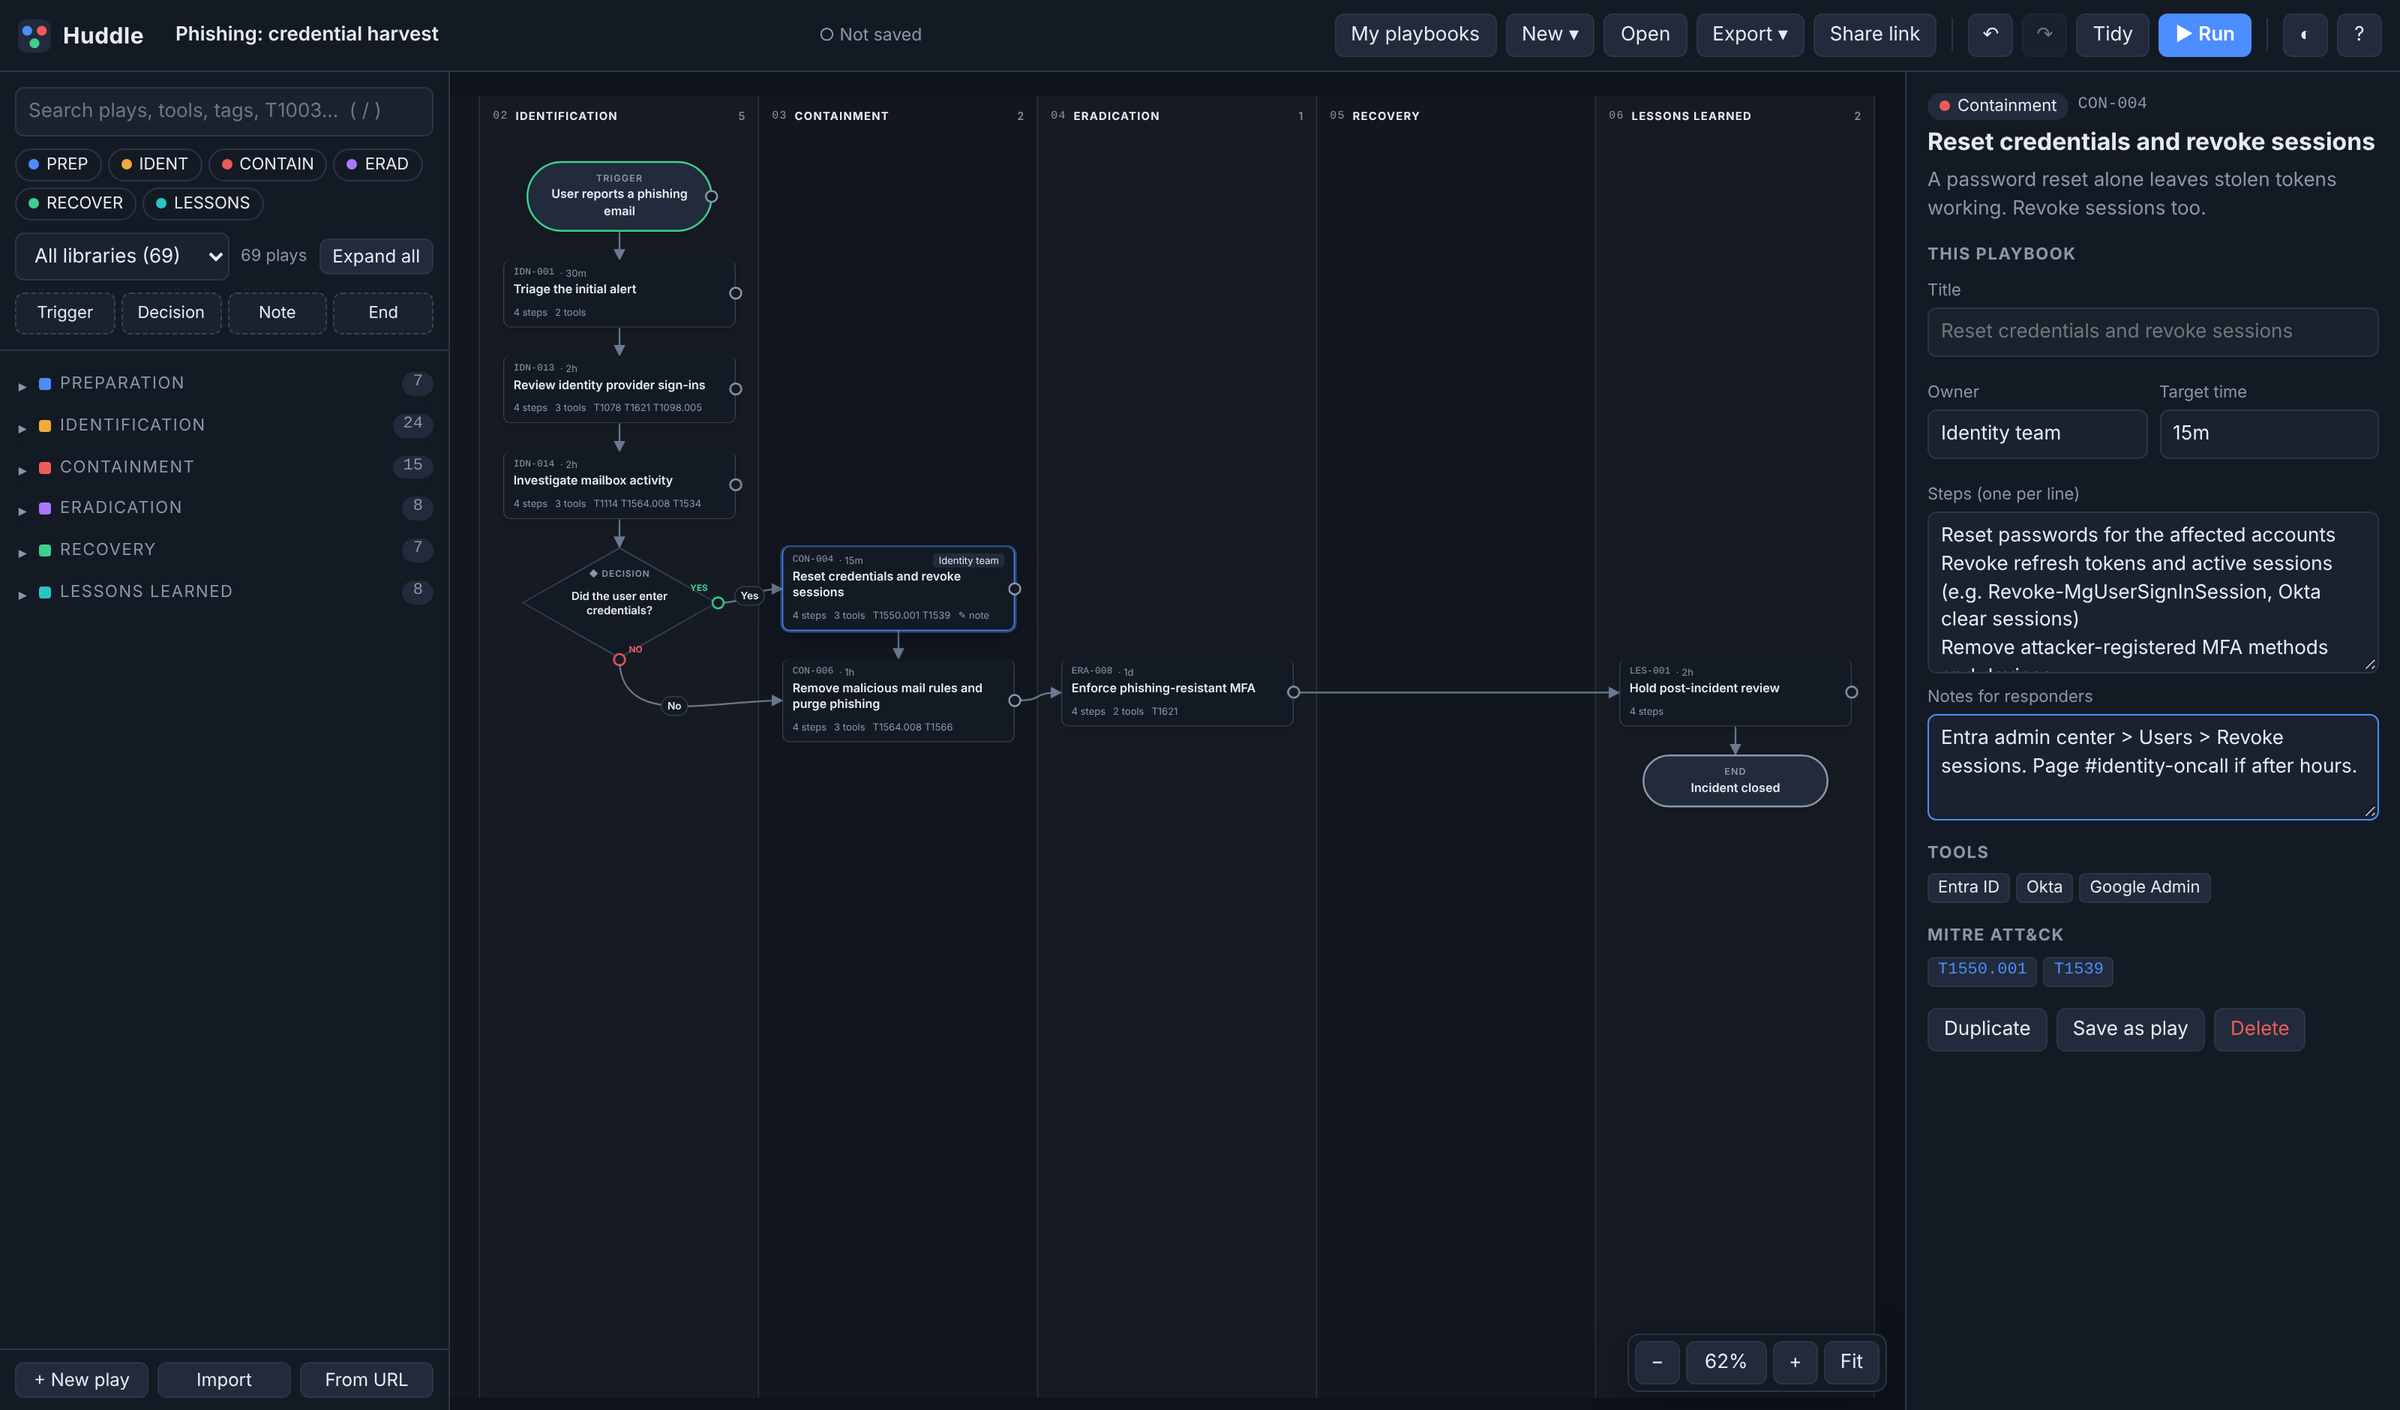Click Expand all plays
Viewport: 2400px width, 1410px height.
(376, 256)
